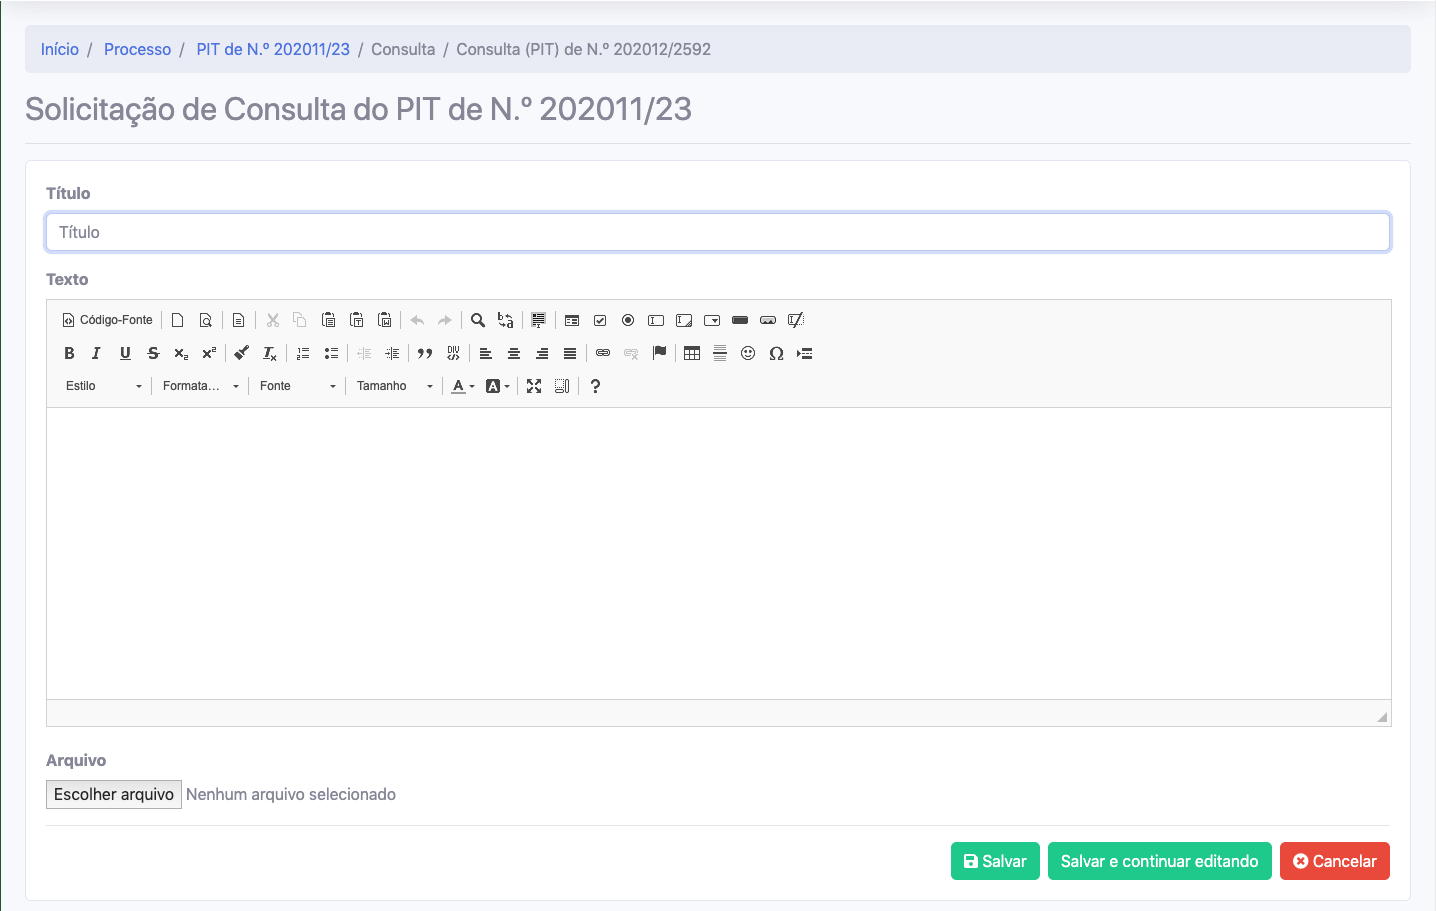Focus the Título input field
Image resolution: width=1436 pixels, height=911 pixels.
717,232
